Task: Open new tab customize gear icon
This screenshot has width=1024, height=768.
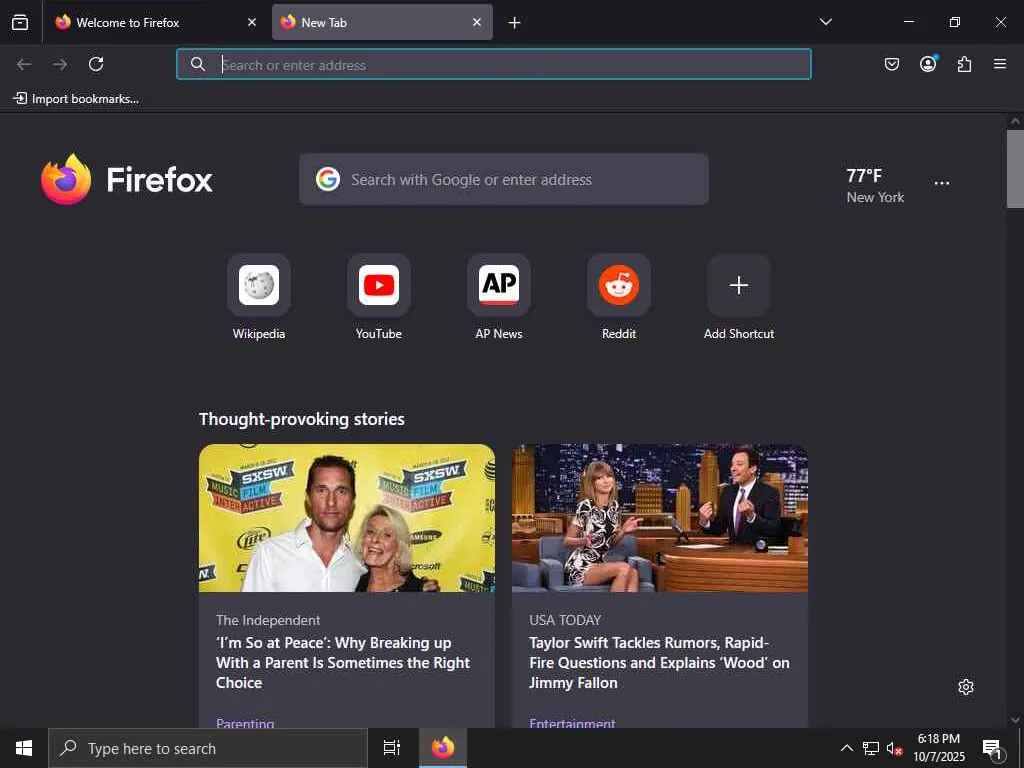Action: pyautogui.click(x=966, y=687)
